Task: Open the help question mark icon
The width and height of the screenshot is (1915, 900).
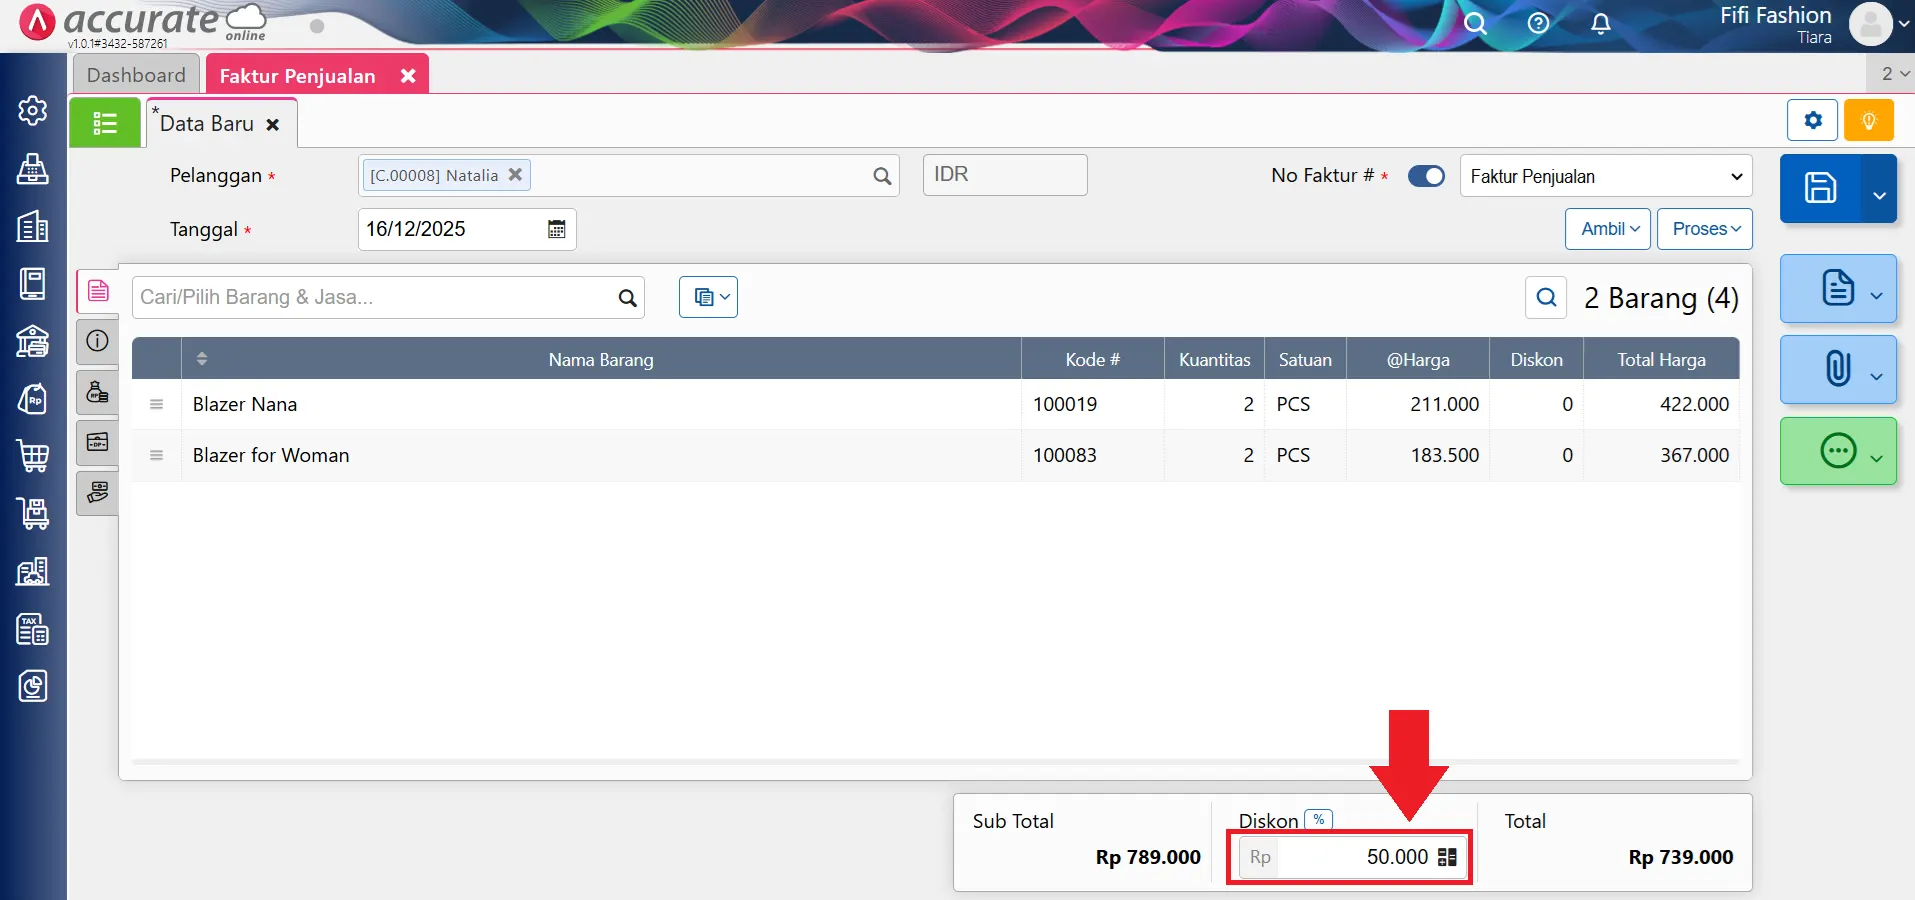Action: pos(1538,24)
